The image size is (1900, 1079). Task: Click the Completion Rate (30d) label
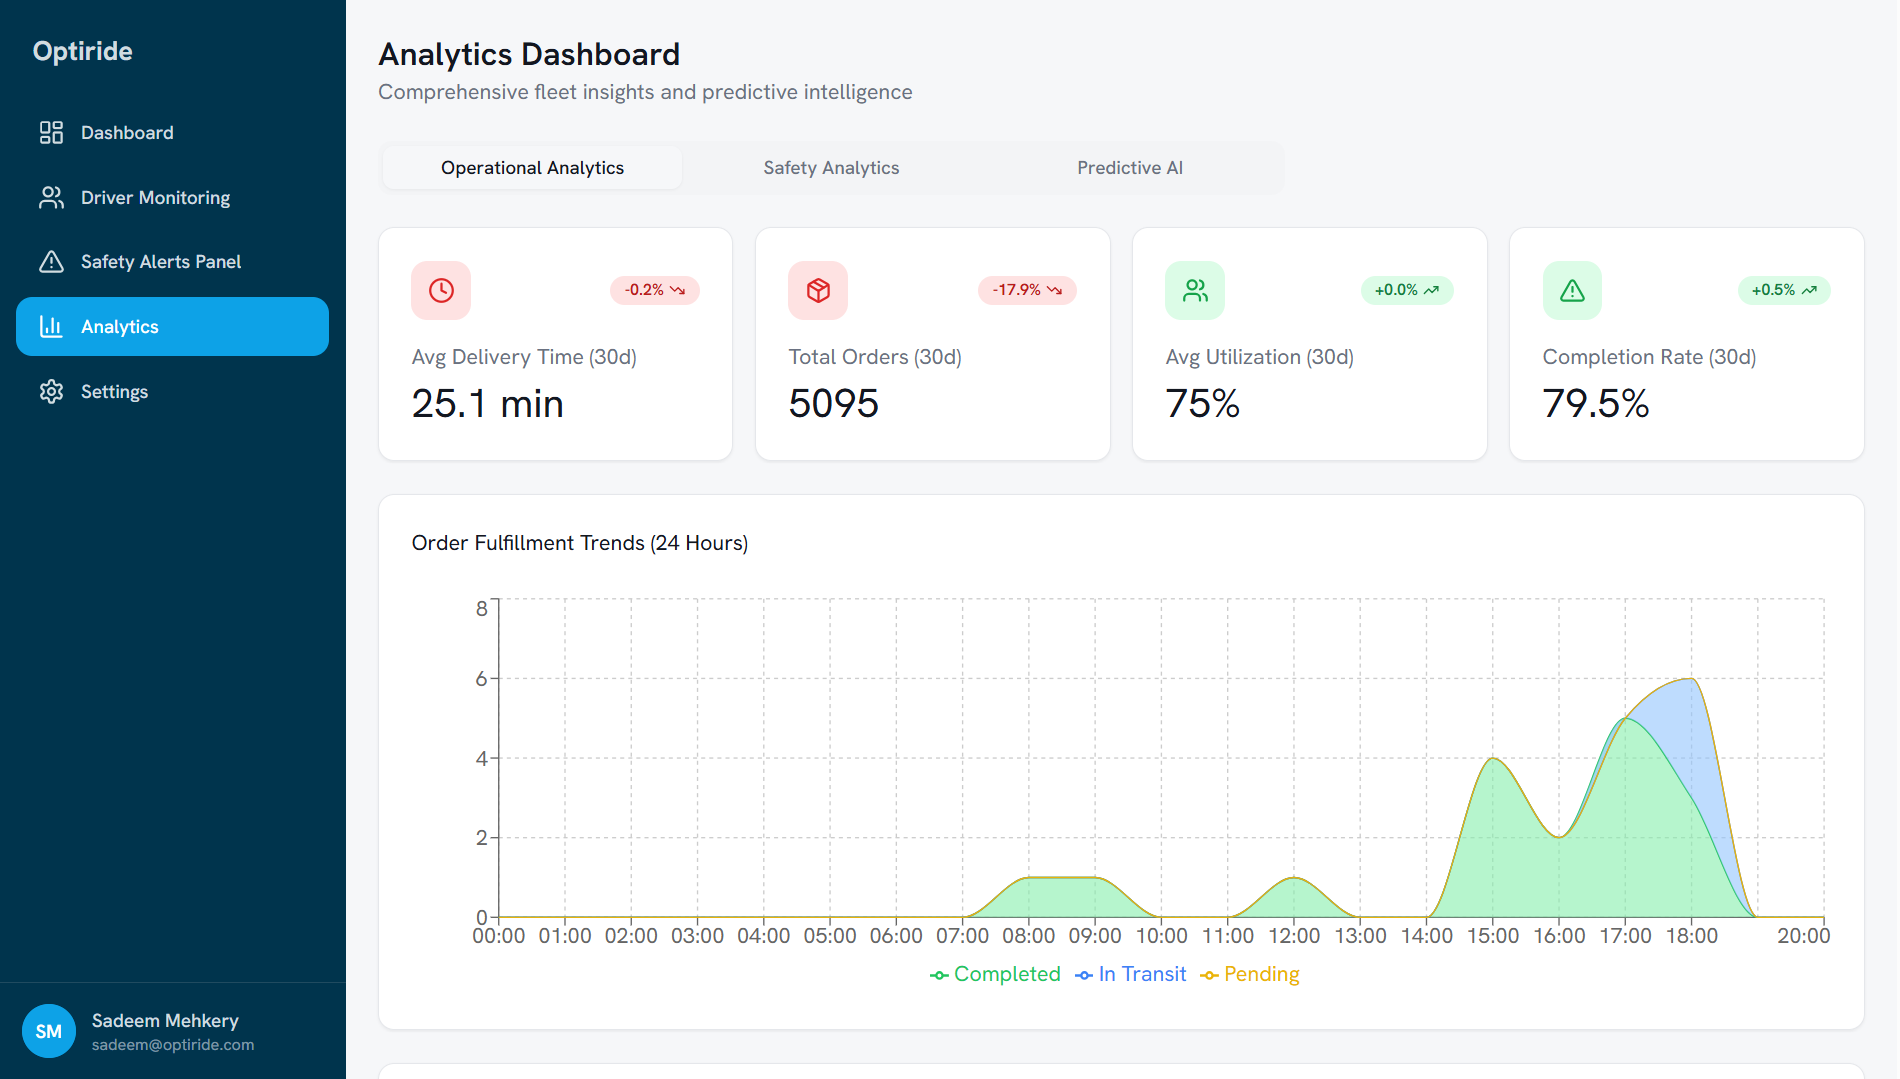pyautogui.click(x=1650, y=357)
